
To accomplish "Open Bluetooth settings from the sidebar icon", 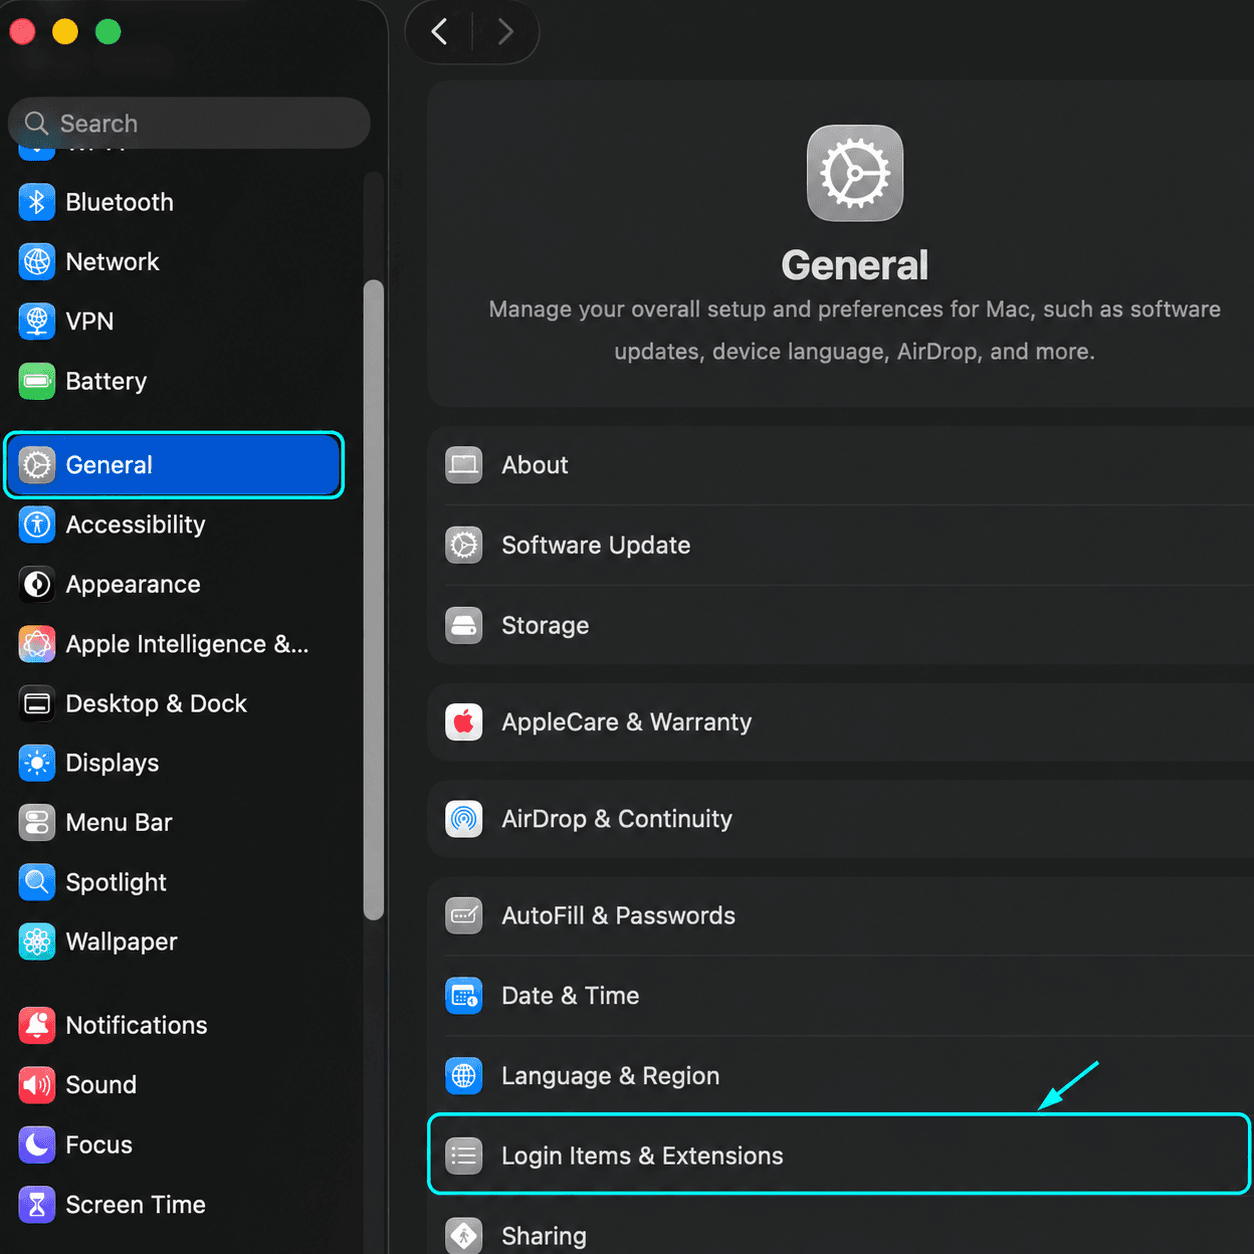I will tap(37, 202).
